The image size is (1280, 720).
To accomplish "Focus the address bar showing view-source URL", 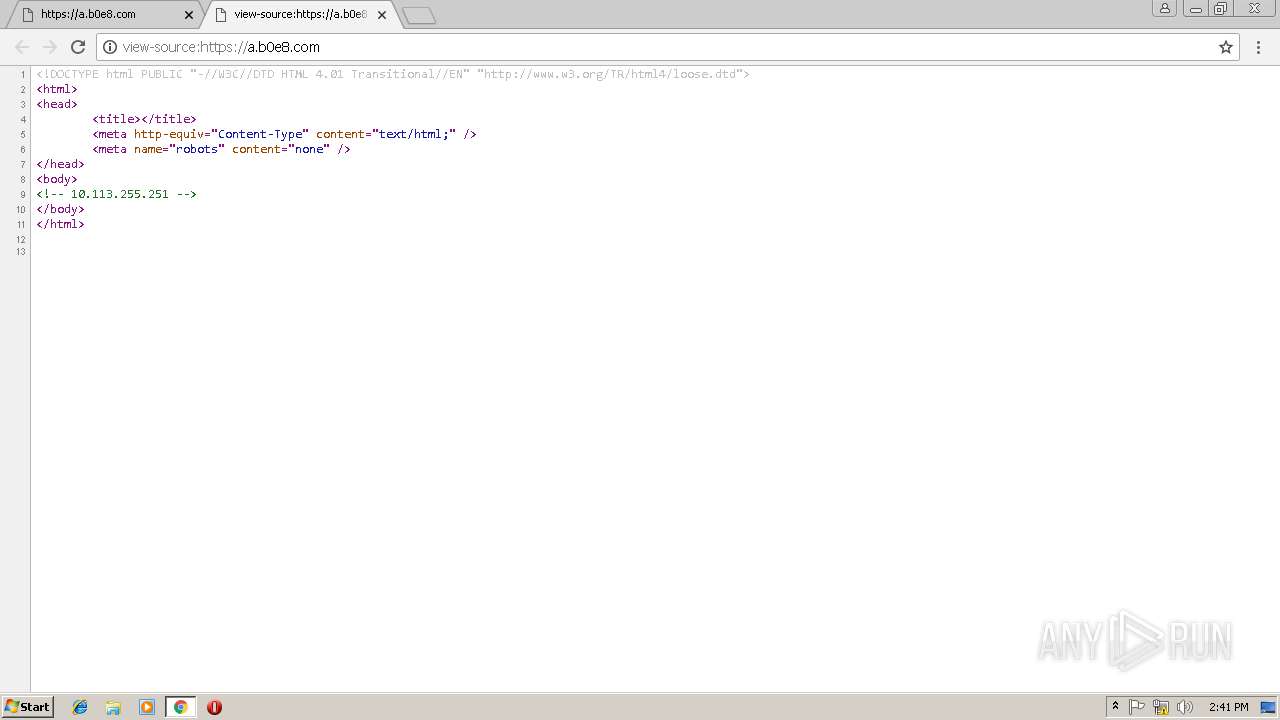I will [668, 47].
